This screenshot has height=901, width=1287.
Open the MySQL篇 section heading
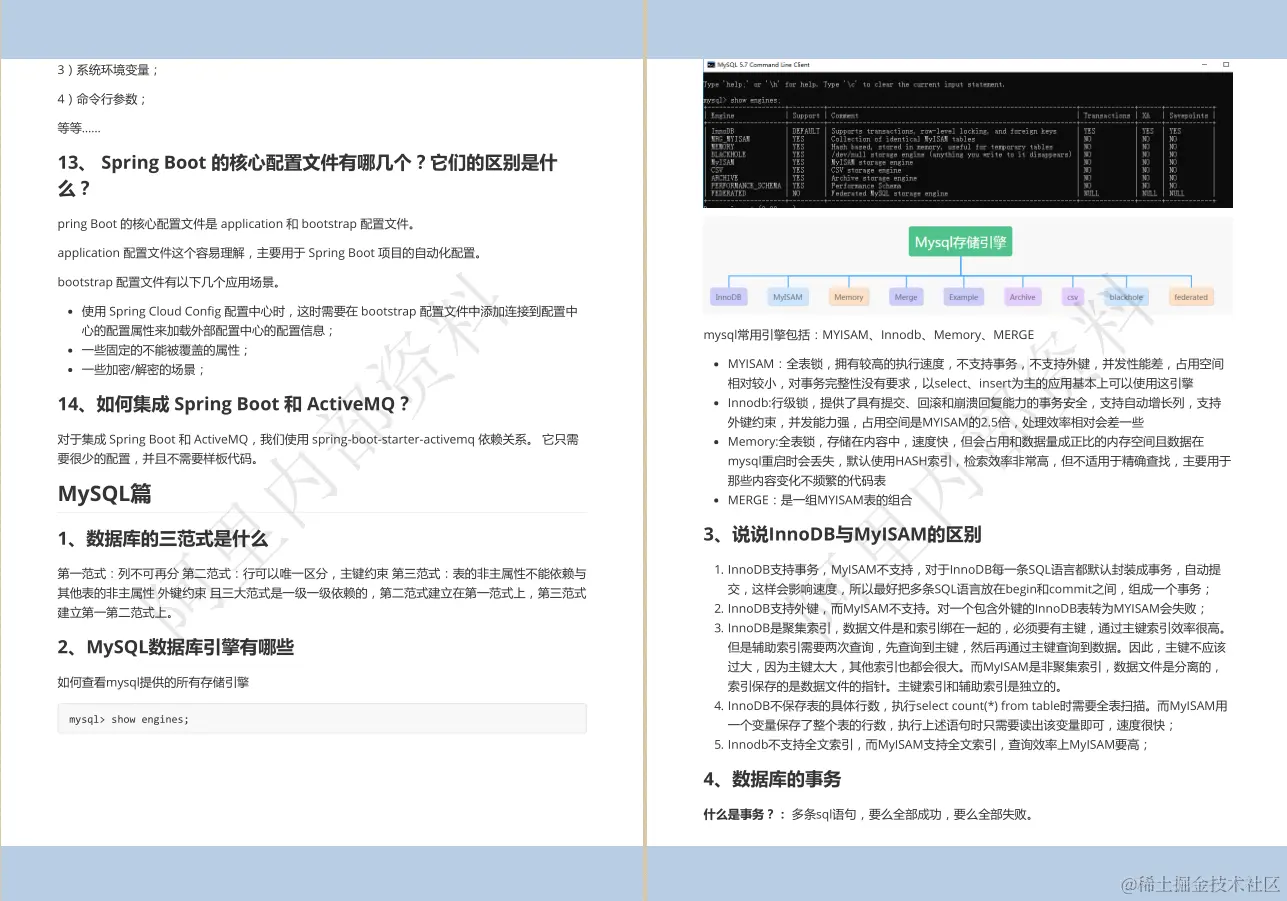105,493
